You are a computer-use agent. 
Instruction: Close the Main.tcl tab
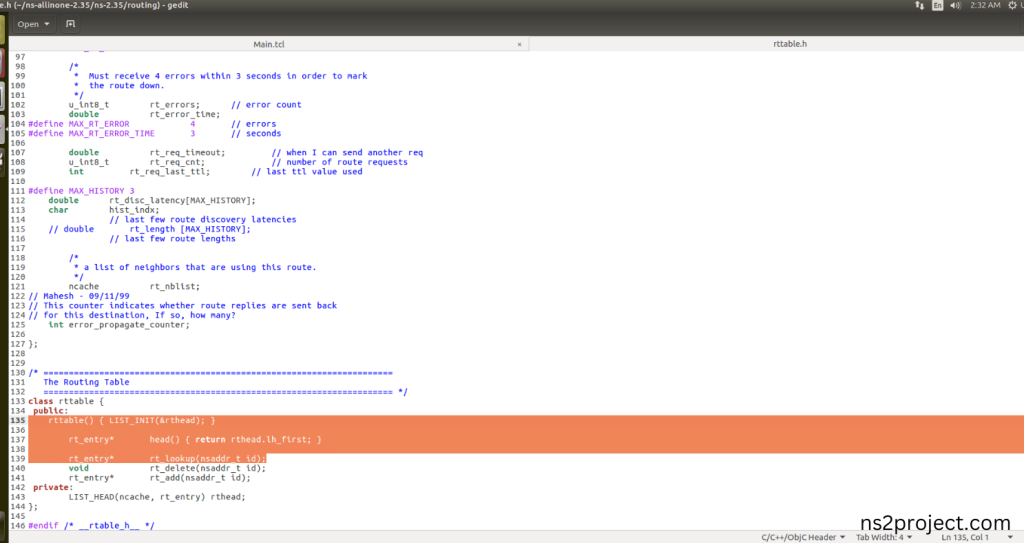[x=519, y=44]
